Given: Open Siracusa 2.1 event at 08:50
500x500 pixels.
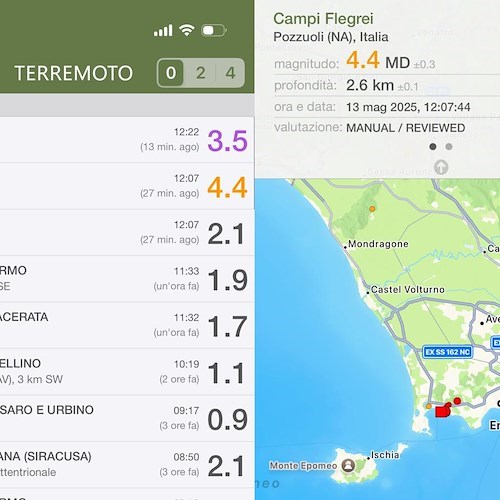Looking at the screenshot, I should click(127, 465).
